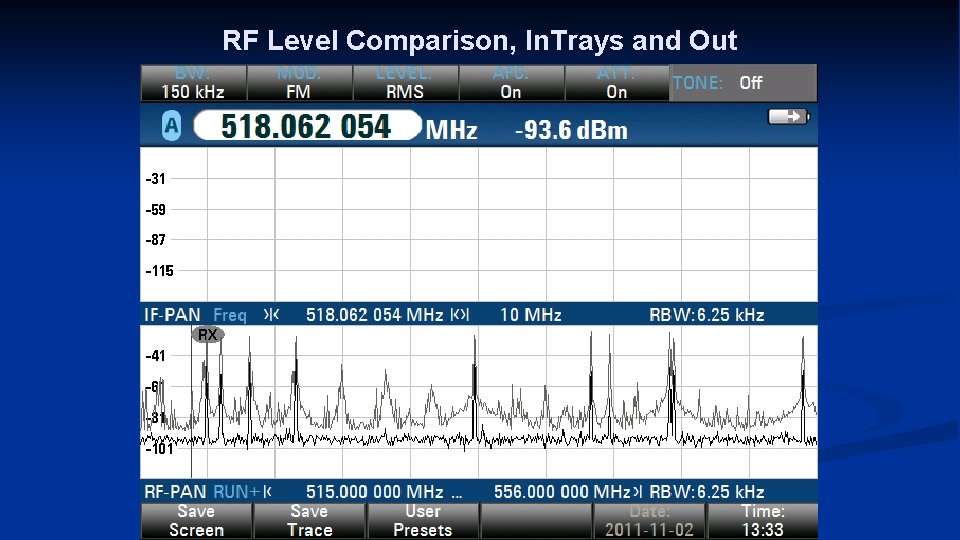Viewport: 960px width, 540px height.
Task: Select the MOD FM demodulation button
Action: click(x=299, y=83)
